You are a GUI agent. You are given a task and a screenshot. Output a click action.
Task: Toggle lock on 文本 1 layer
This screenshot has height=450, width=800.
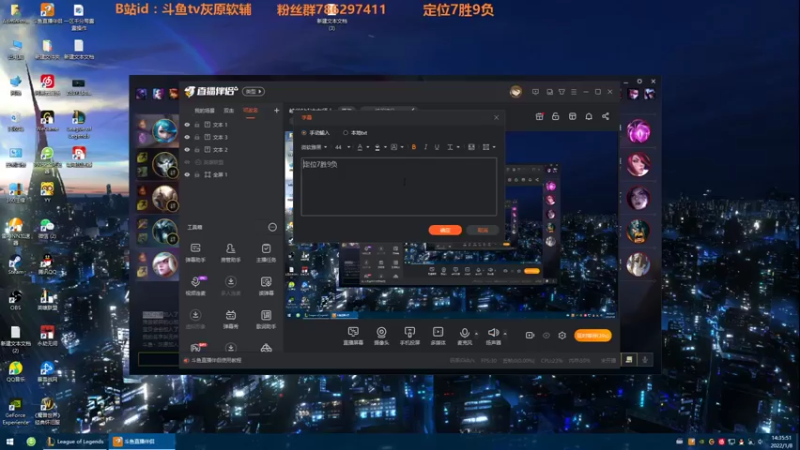click(197, 124)
